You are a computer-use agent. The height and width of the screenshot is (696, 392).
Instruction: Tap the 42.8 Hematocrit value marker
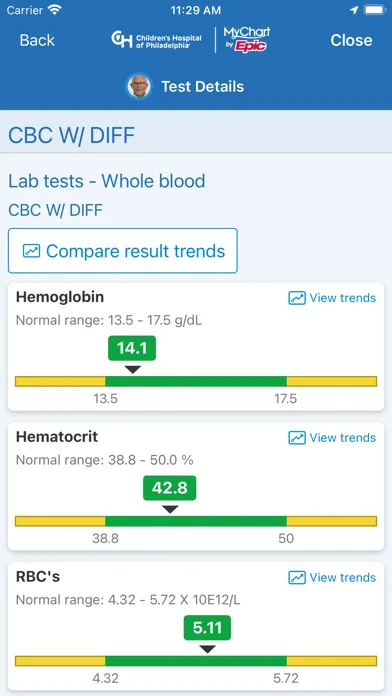170,488
